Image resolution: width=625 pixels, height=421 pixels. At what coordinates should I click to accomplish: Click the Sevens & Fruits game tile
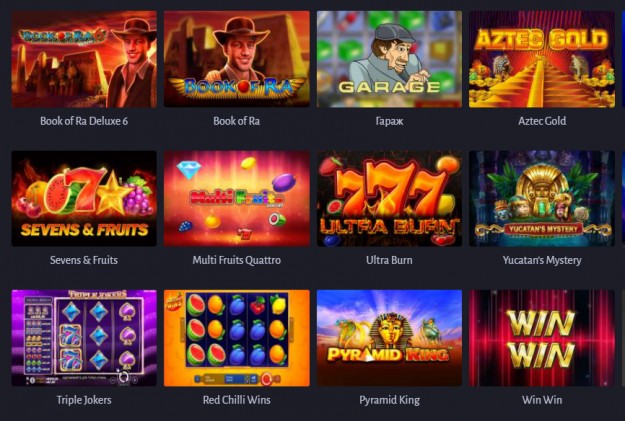pyautogui.click(x=84, y=199)
